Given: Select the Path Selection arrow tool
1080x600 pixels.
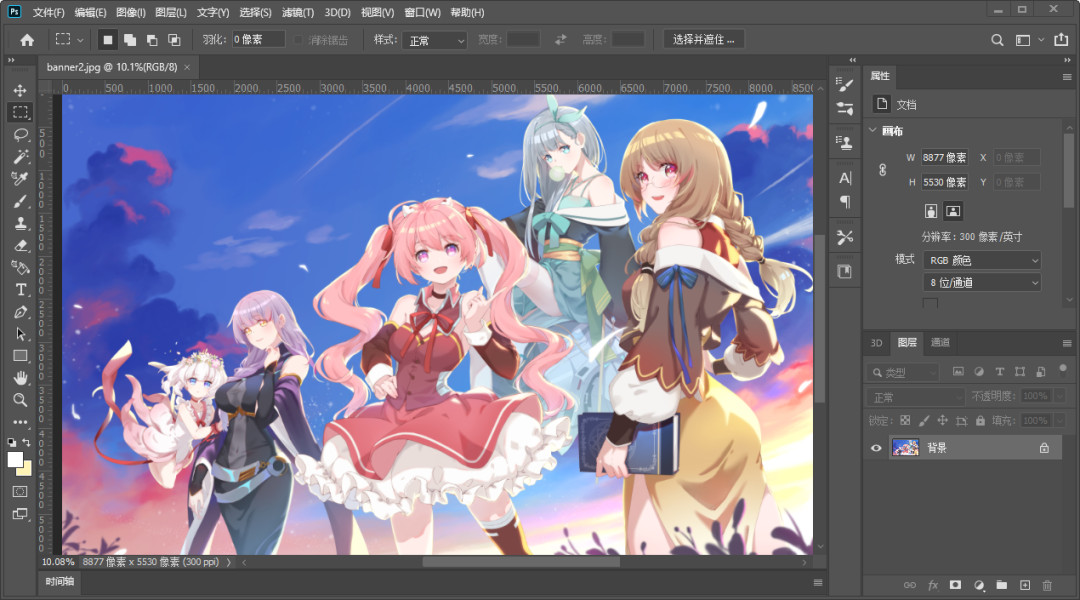Looking at the screenshot, I should 20,334.
